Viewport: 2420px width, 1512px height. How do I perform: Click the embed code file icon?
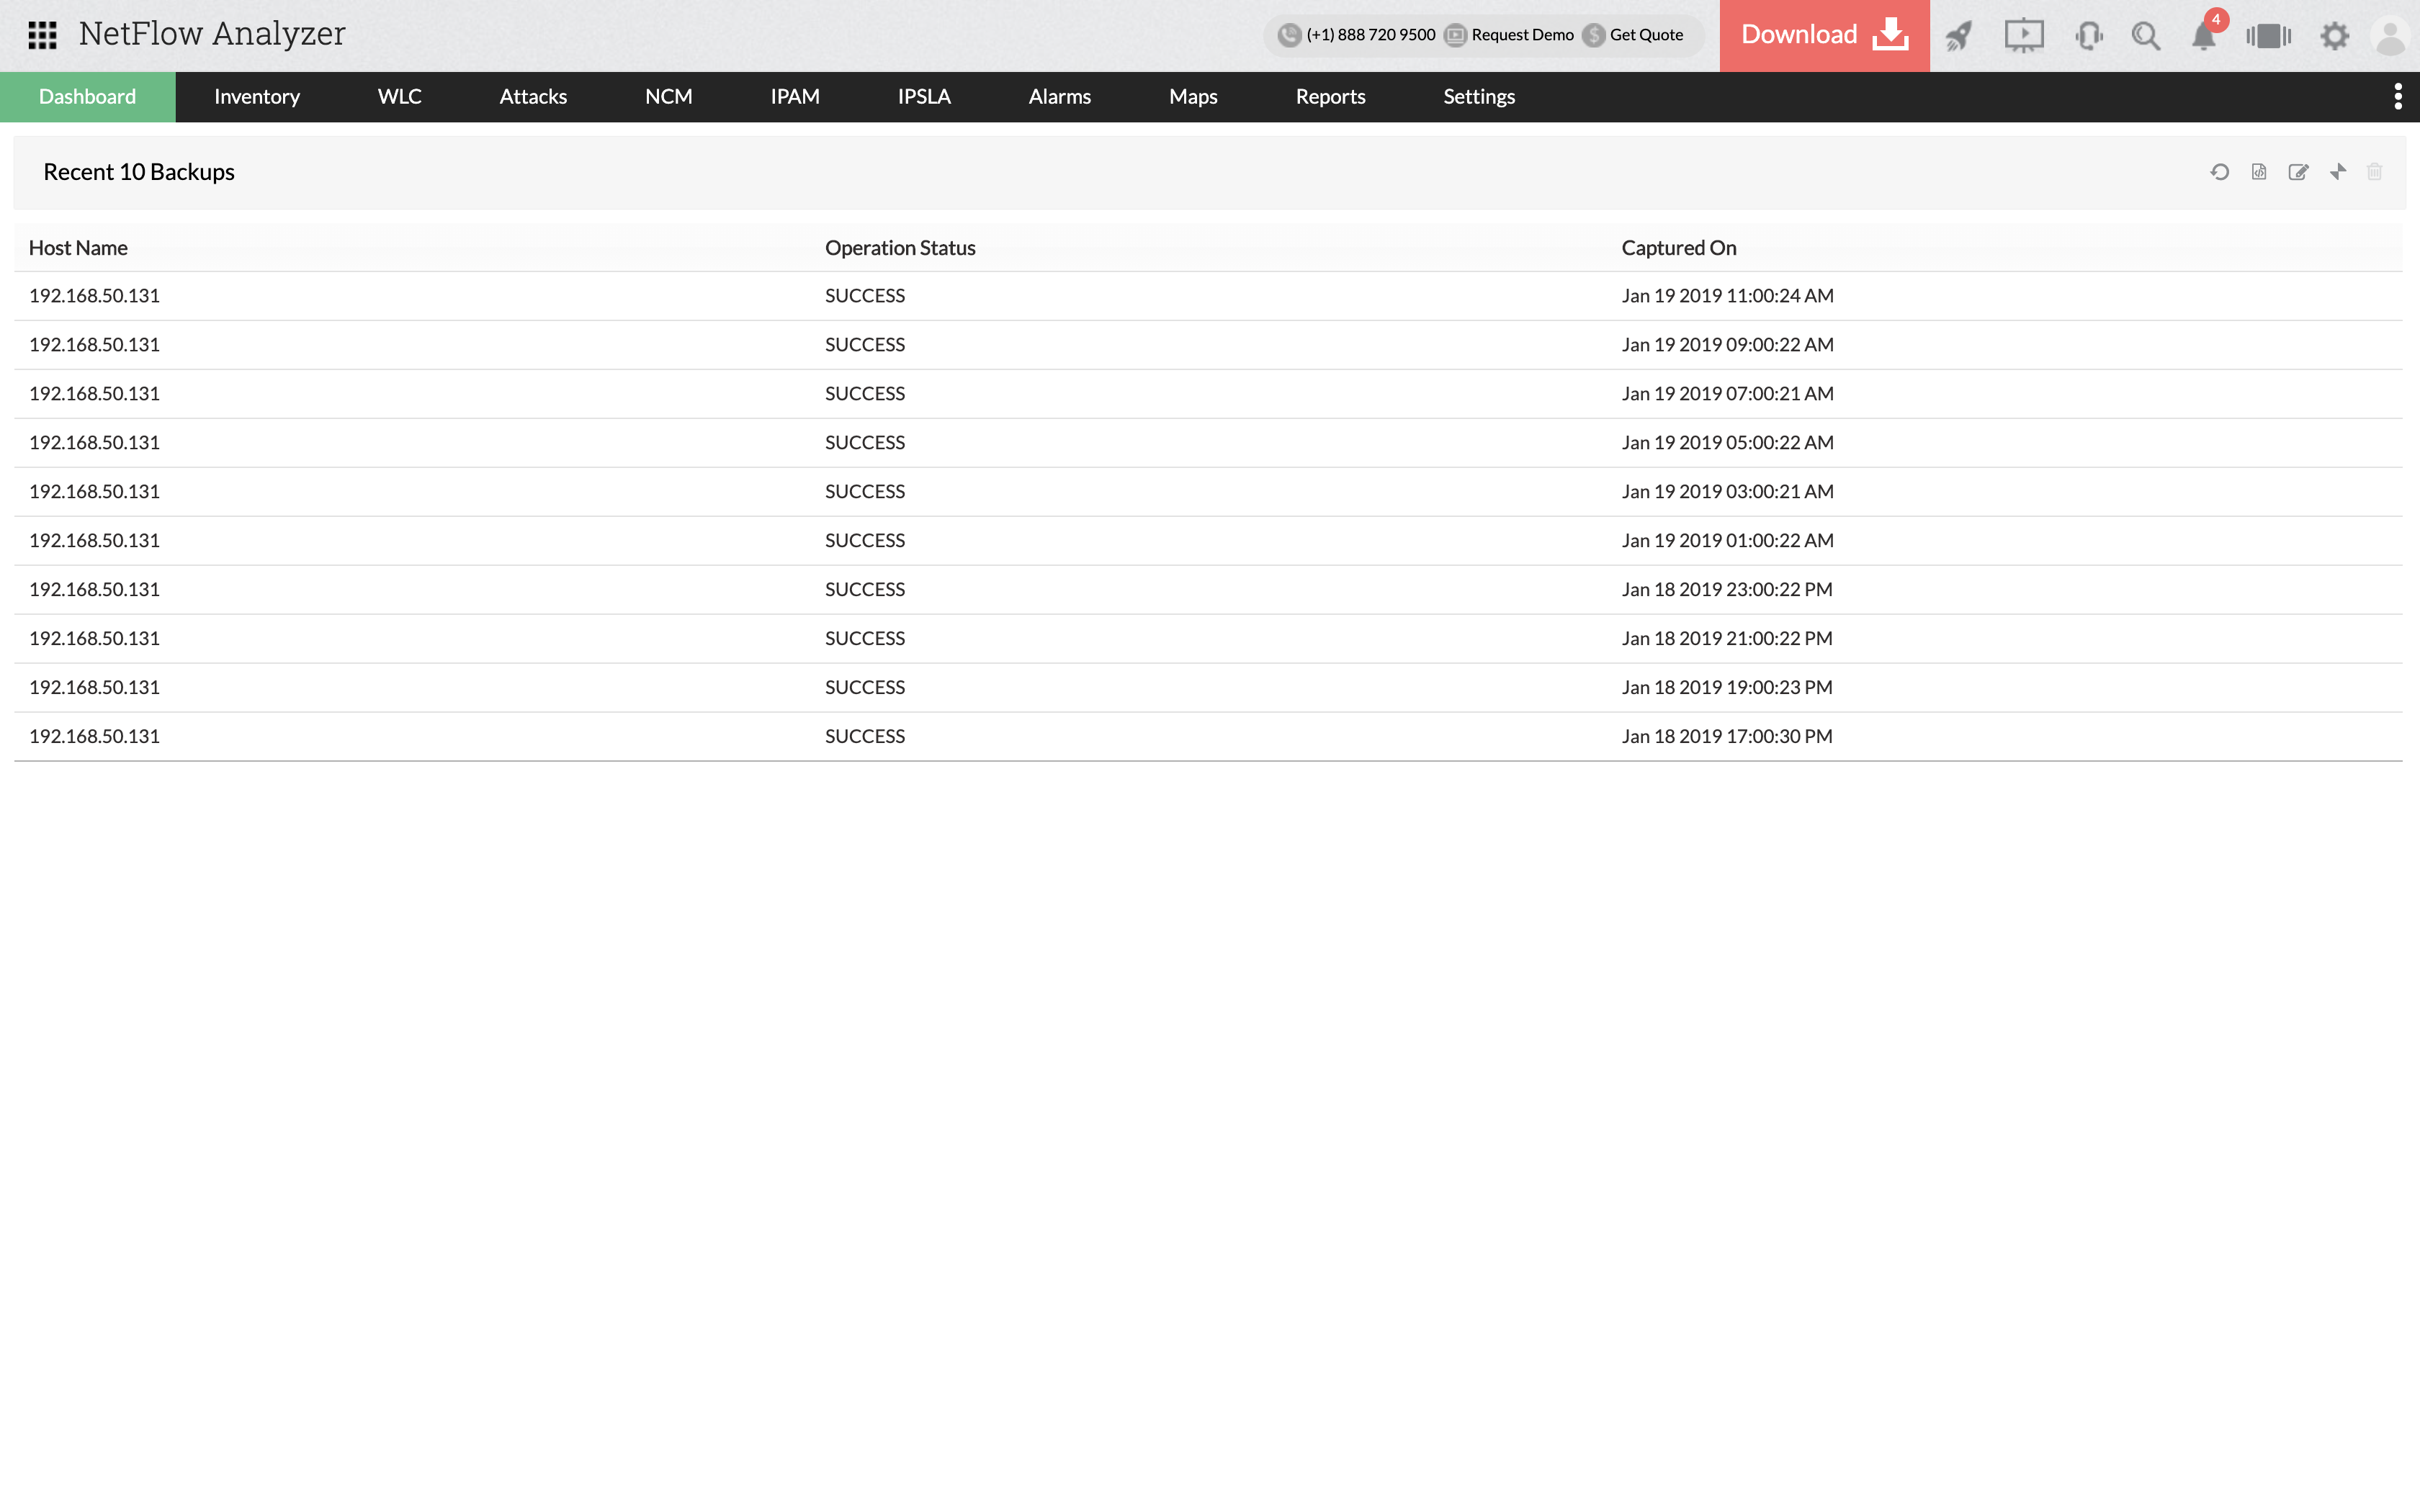coord(2259,172)
